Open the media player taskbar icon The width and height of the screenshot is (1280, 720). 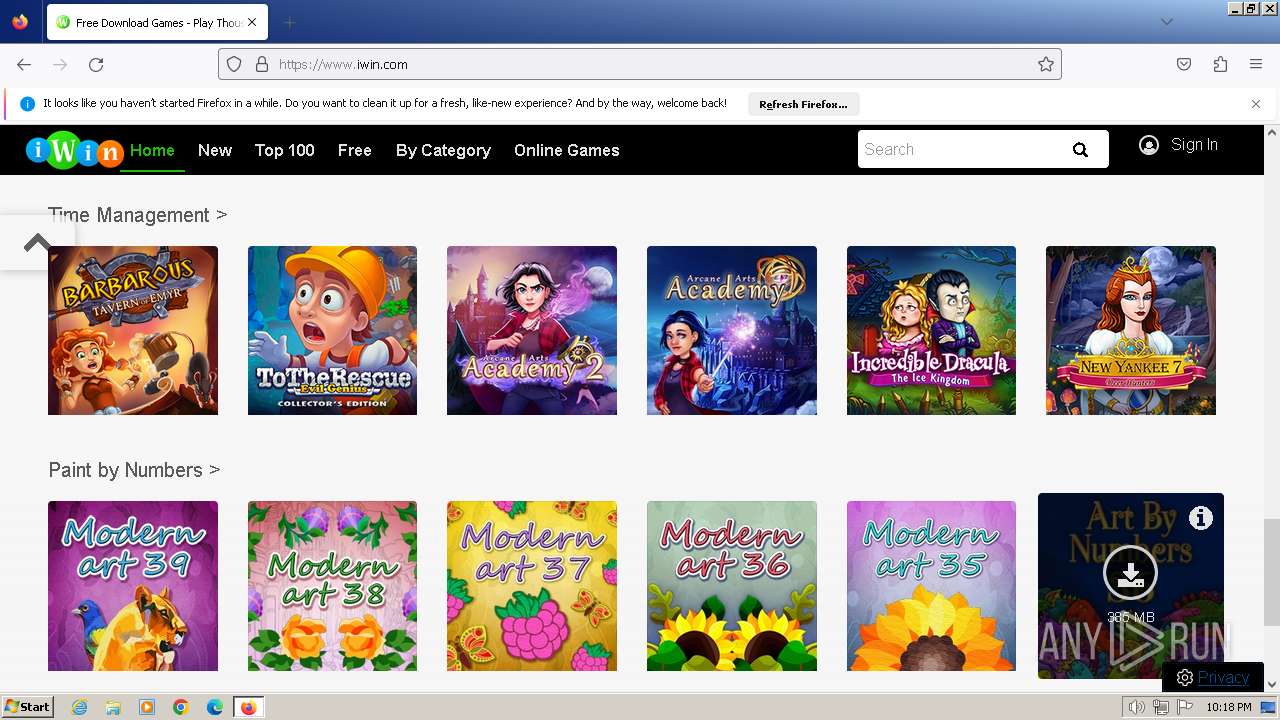point(147,707)
